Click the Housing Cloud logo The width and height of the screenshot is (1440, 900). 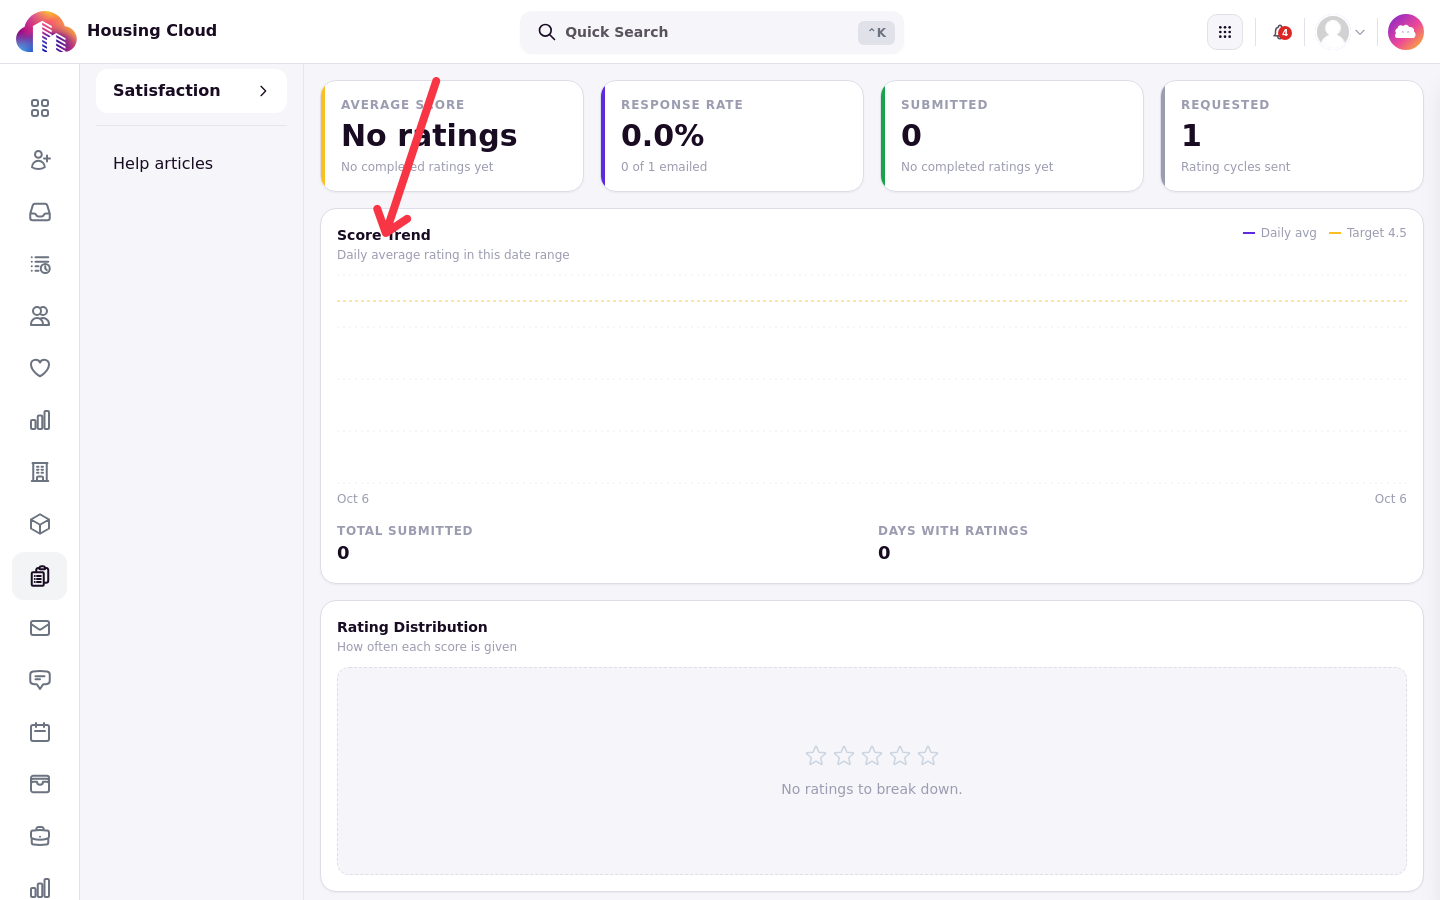46,32
